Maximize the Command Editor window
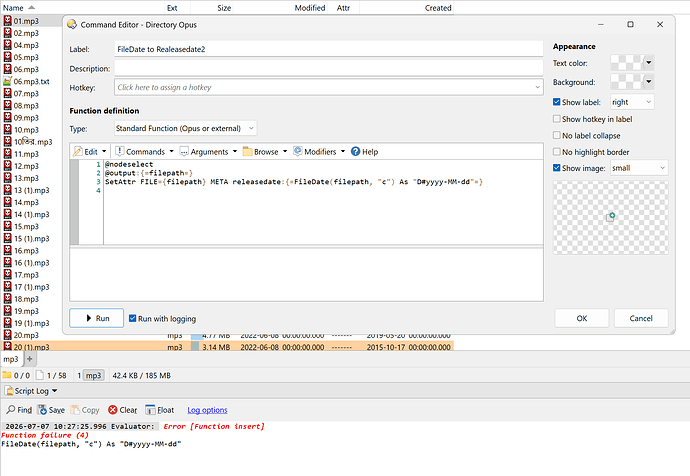The image size is (690, 476). [630, 25]
